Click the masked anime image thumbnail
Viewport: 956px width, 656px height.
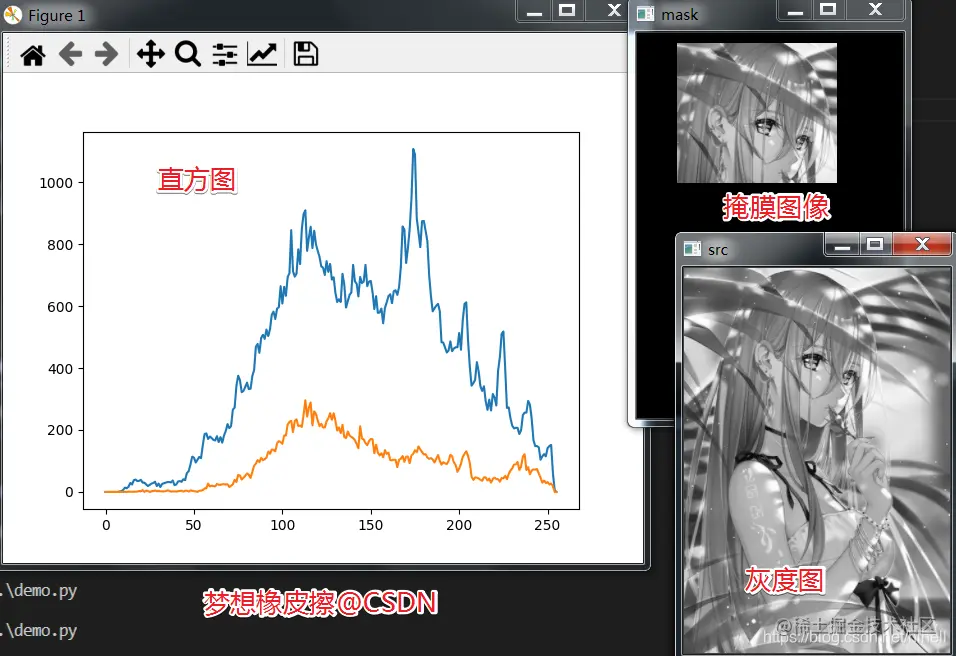pos(756,112)
